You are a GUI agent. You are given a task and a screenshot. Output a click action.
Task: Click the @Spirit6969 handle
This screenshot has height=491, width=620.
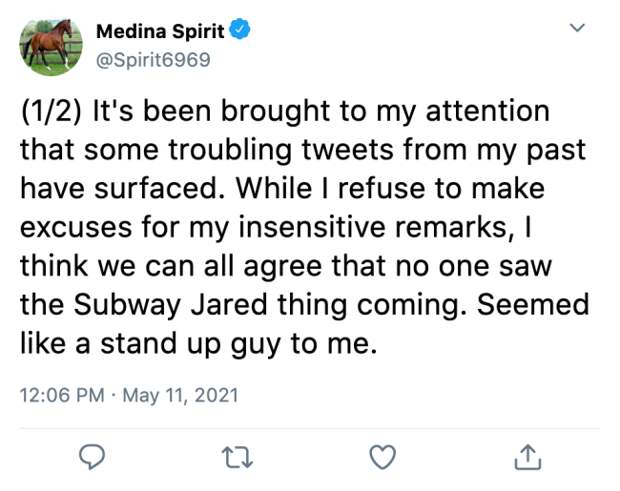(153, 58)
